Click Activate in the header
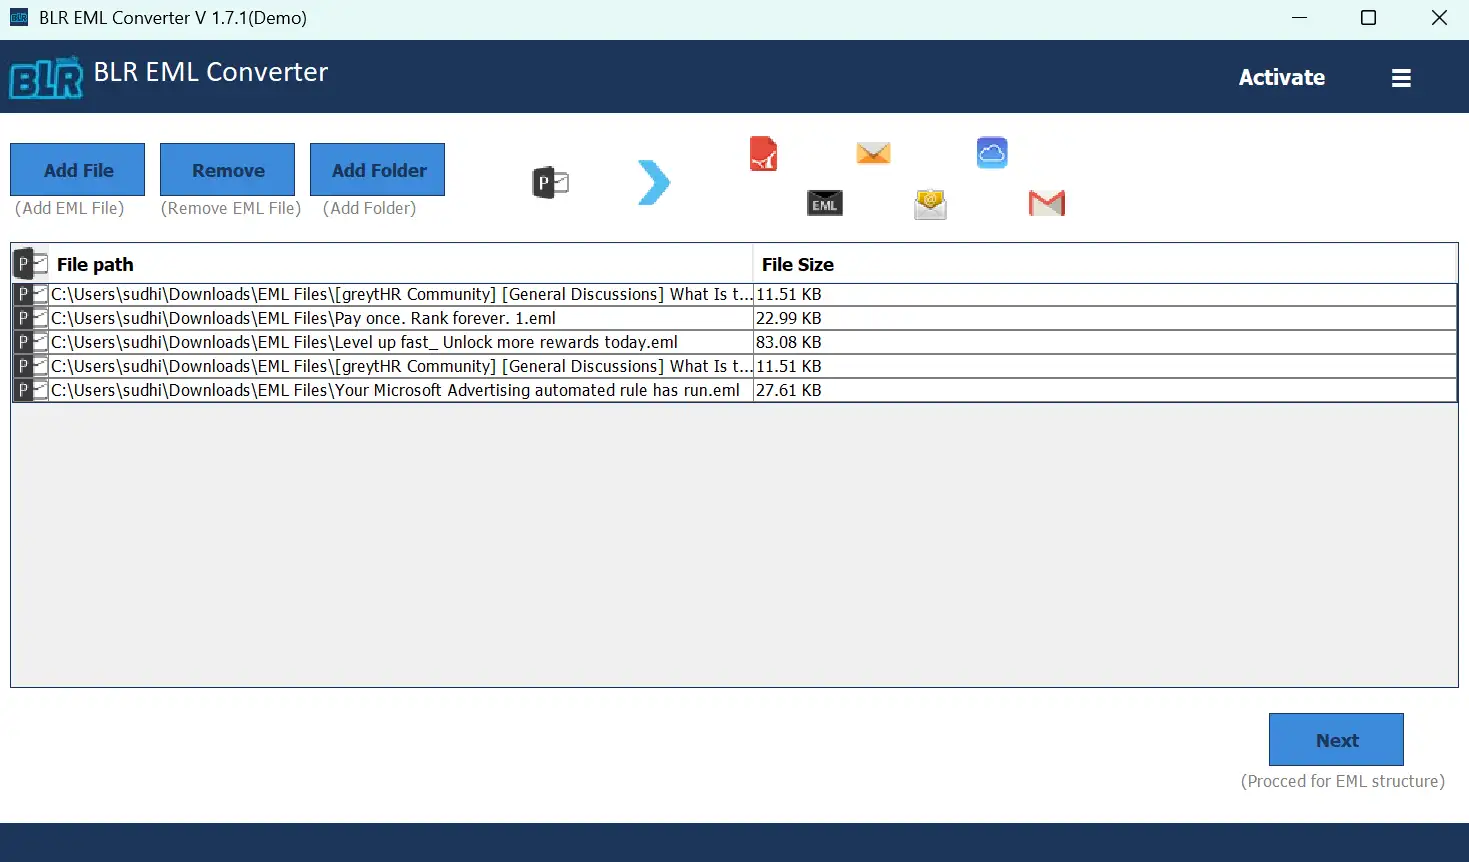1469x862 pixels. (x=1281, y=77)
